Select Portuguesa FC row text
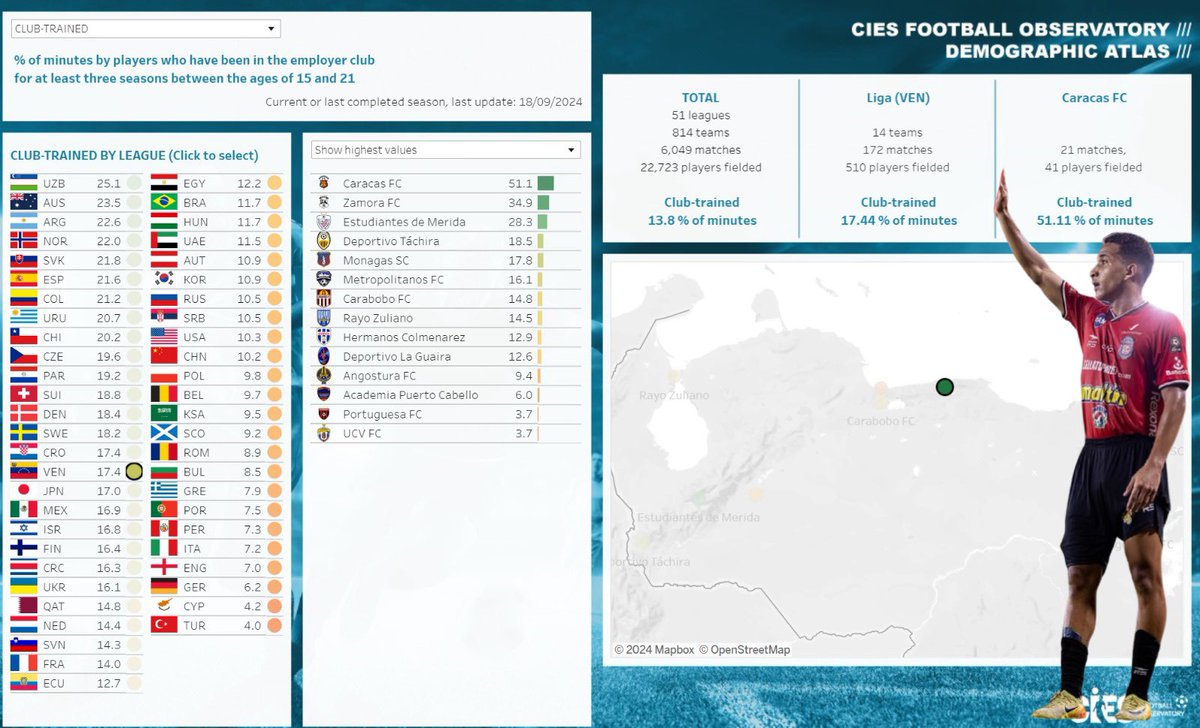Image resolution: width=1200 pixels, height=728 pixels. coord(382,414)
